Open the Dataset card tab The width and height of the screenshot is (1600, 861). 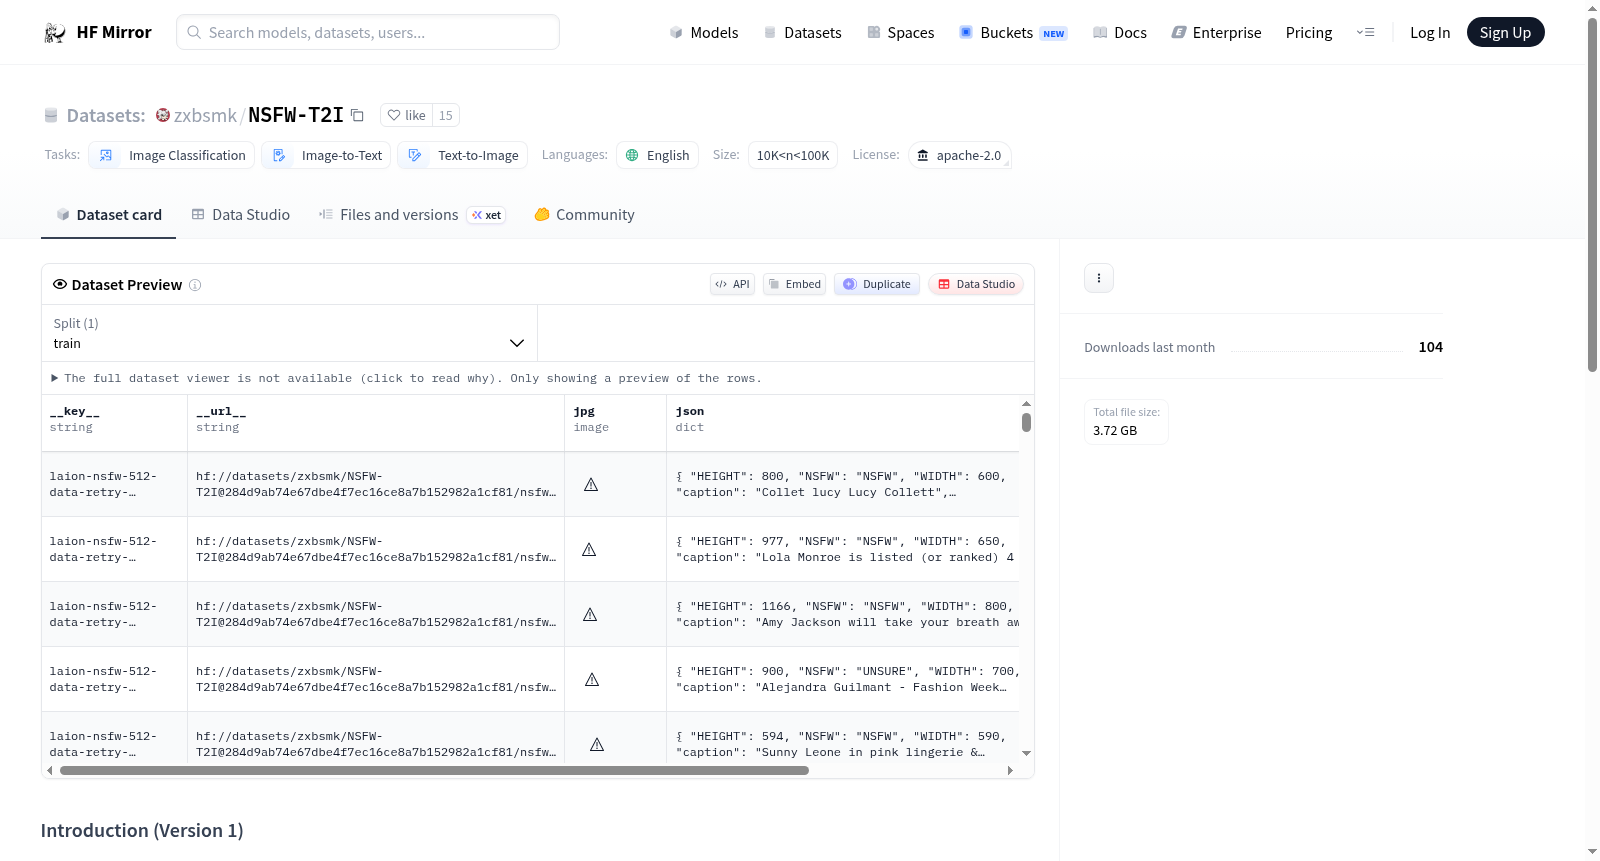109,215
